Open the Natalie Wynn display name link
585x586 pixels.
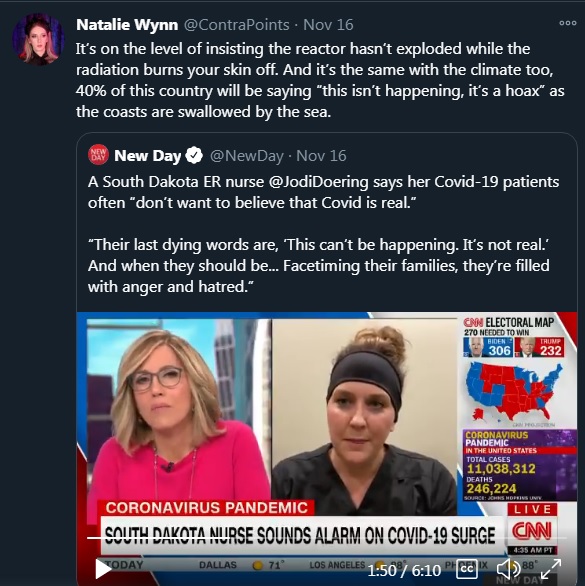click(x=127, y=25)
